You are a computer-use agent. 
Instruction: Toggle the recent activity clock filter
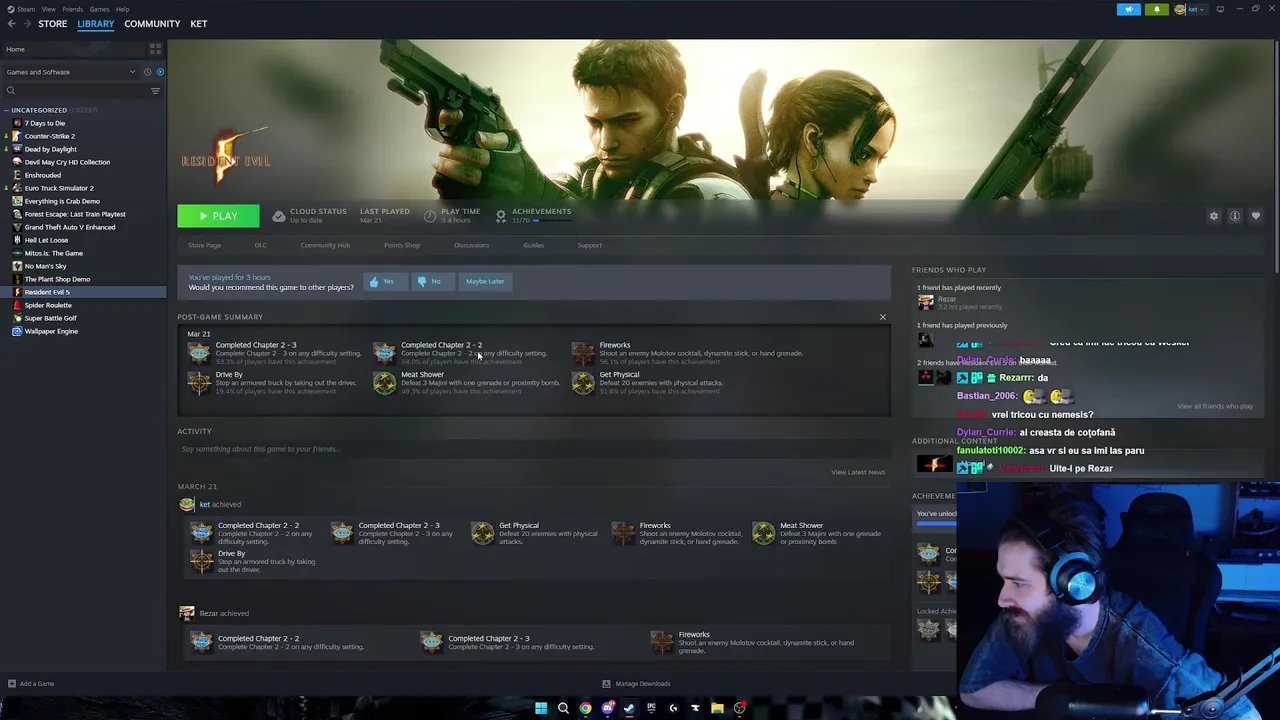coord(147,72)
